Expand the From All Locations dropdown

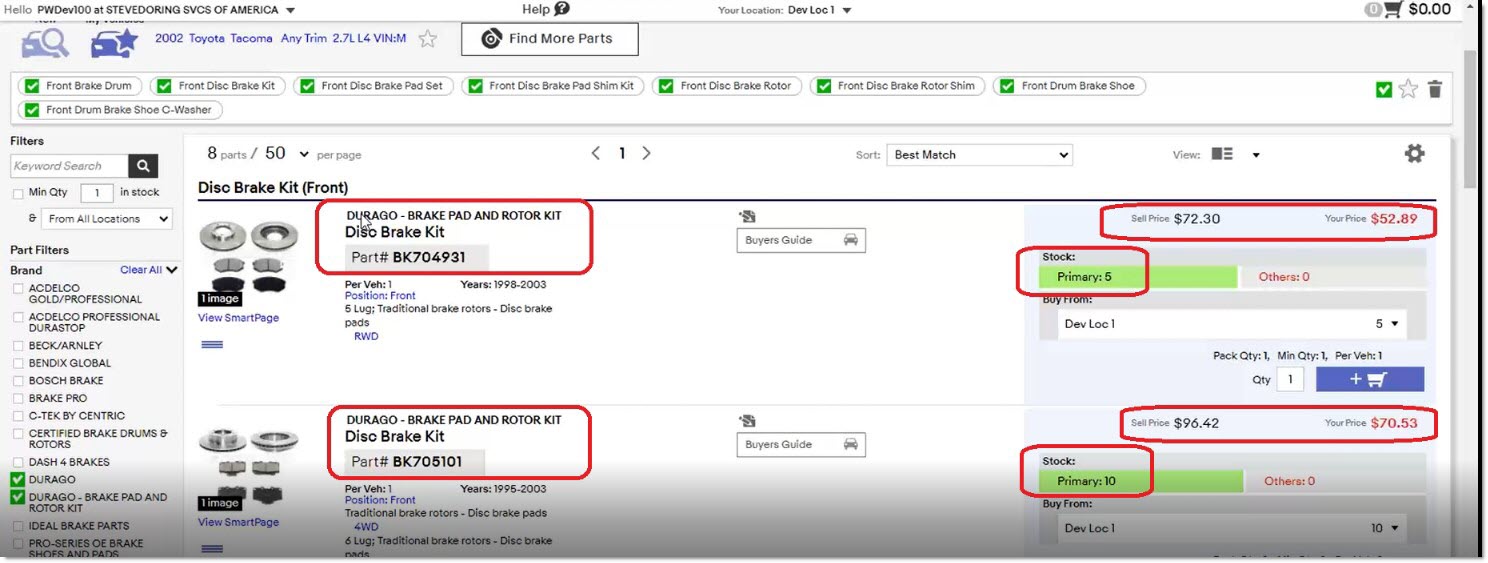point(108,219)
